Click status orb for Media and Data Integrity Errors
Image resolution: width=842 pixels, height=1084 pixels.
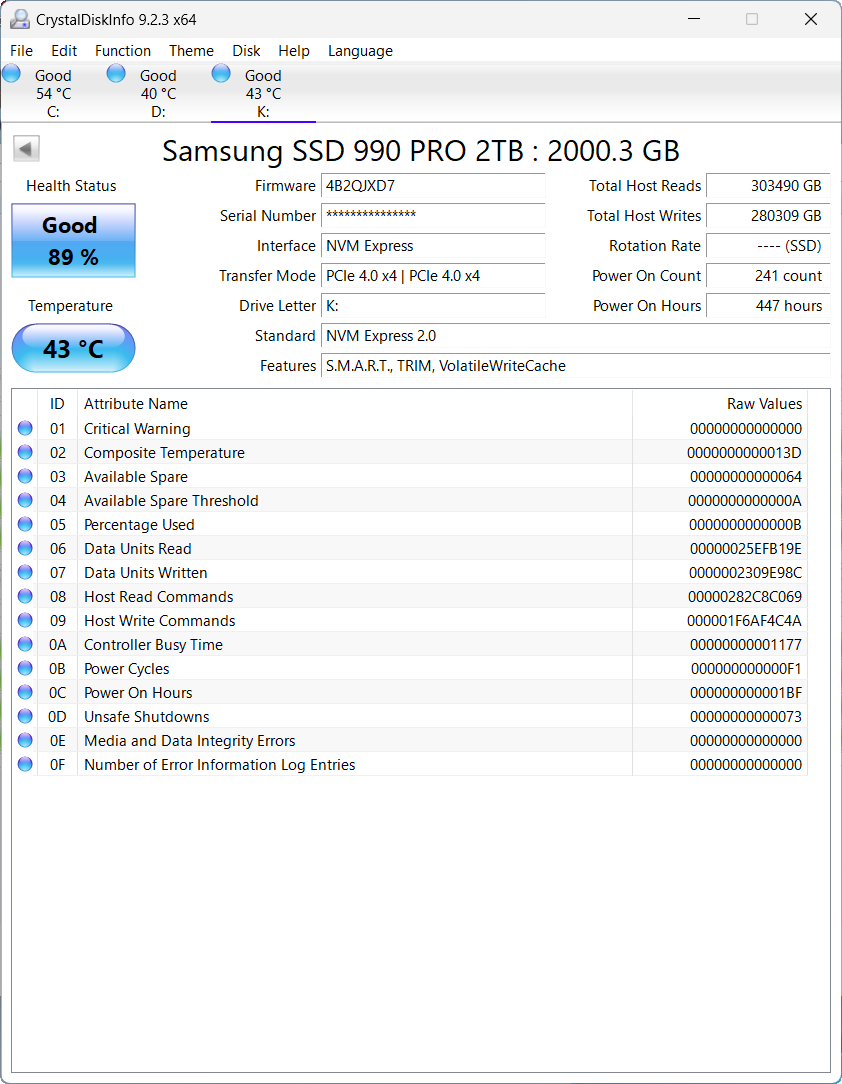pyautogui.click(x=25, y=740)
